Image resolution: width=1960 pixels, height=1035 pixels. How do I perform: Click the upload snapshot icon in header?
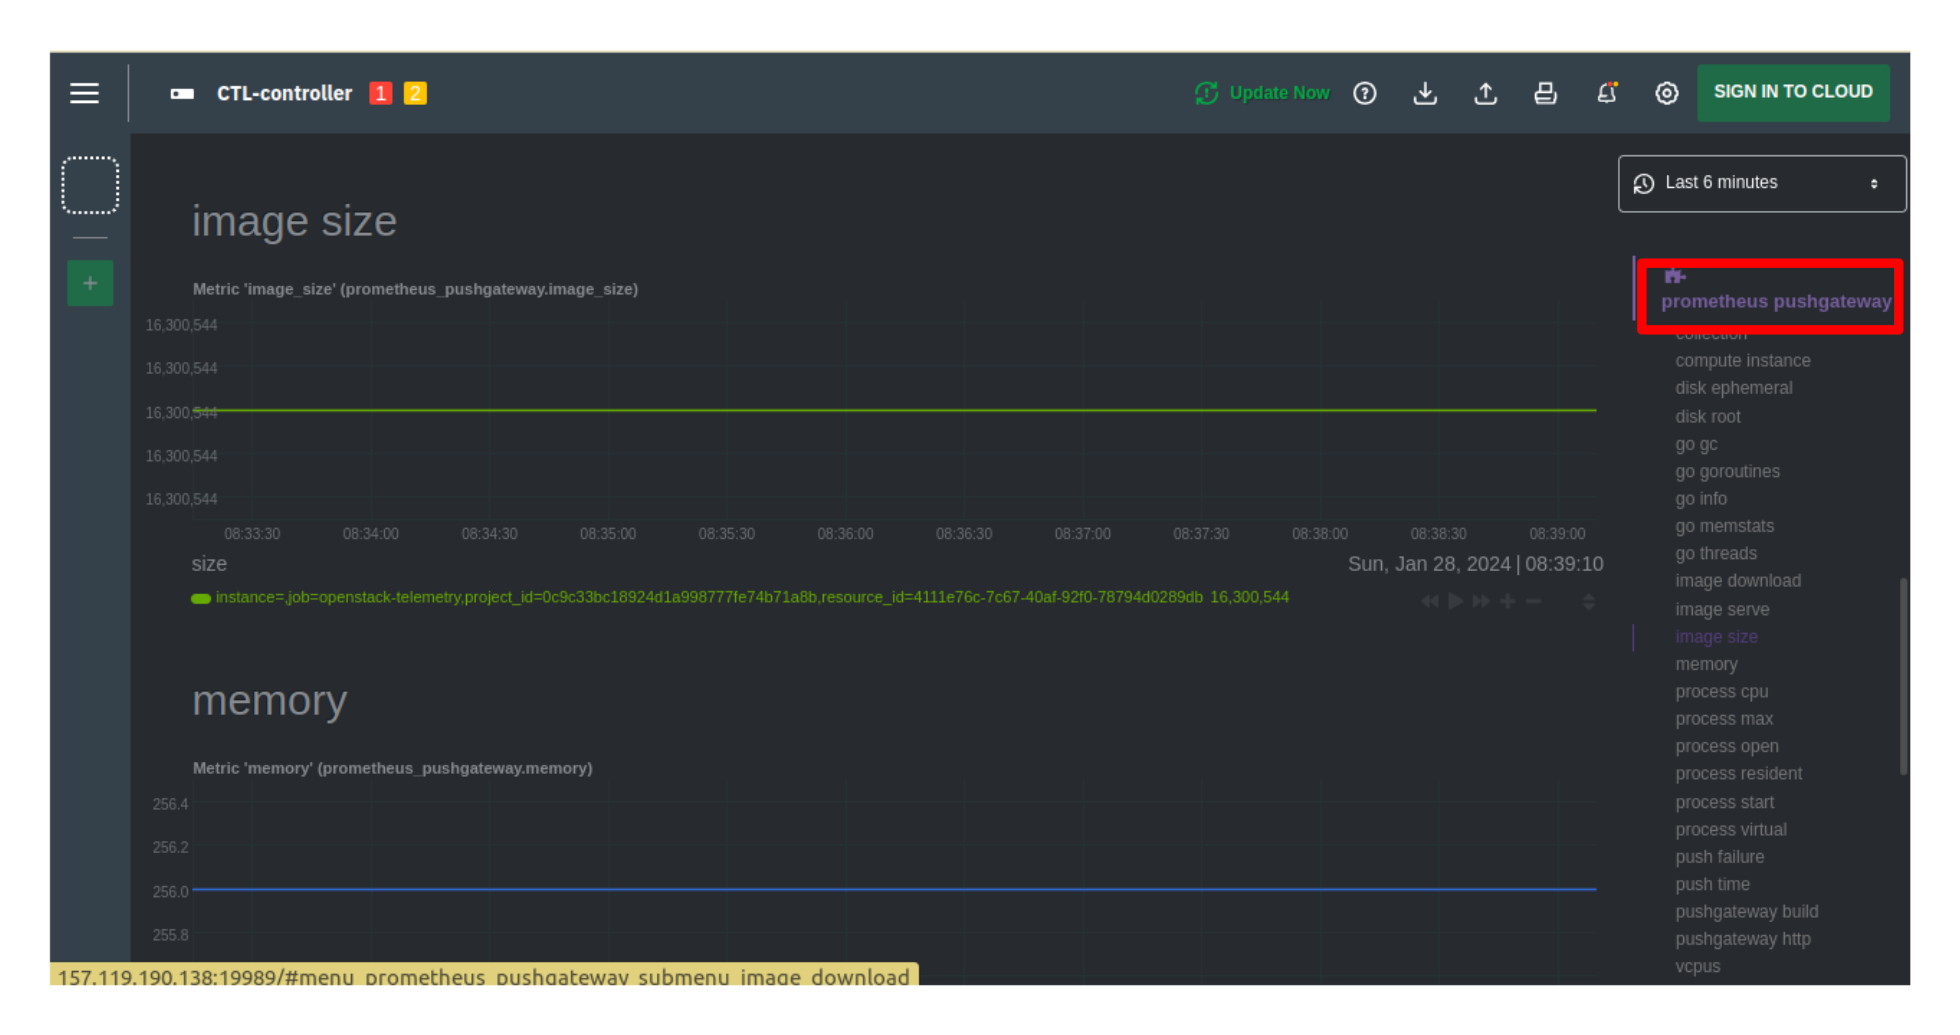click(1486, 93)
